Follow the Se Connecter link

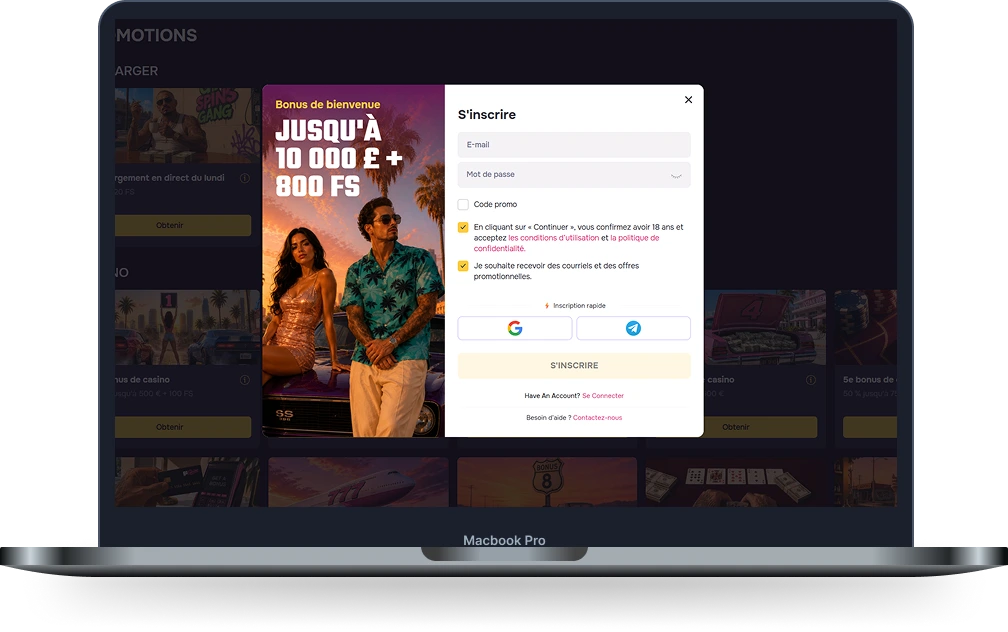(603, 395)
